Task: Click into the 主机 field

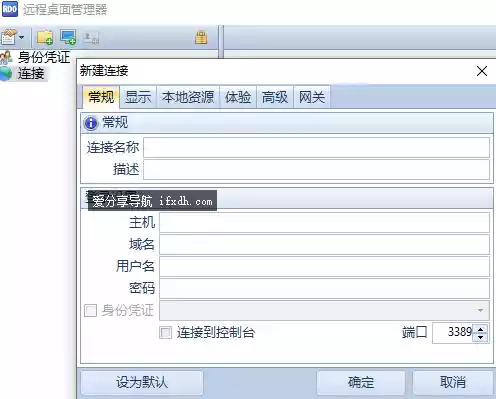Action: click(324, 222)
